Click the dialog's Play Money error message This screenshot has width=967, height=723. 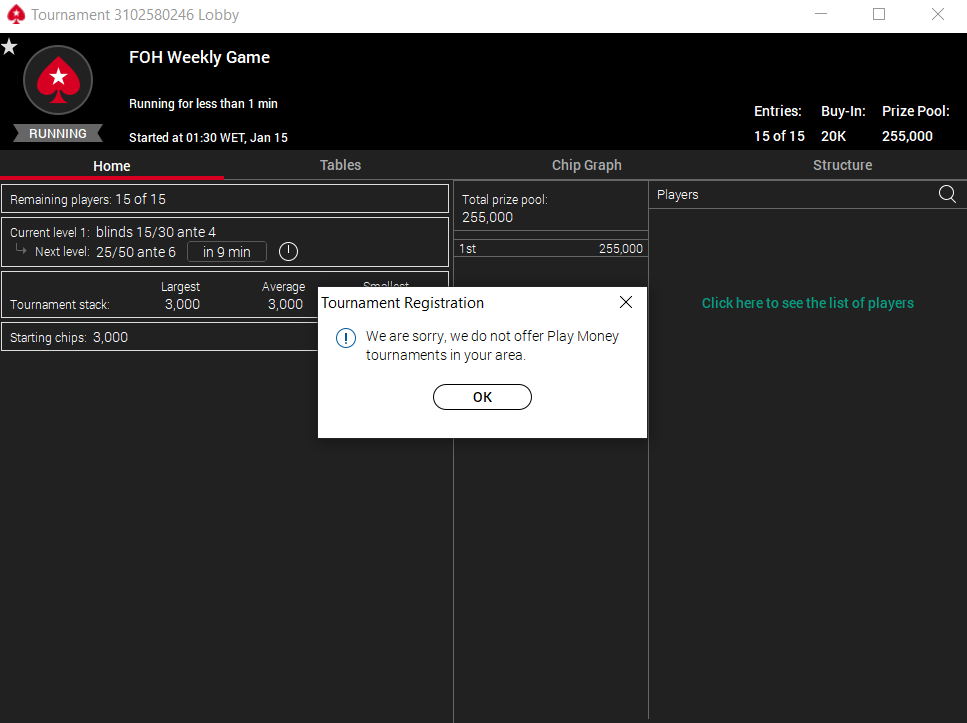tap(492, 345)
